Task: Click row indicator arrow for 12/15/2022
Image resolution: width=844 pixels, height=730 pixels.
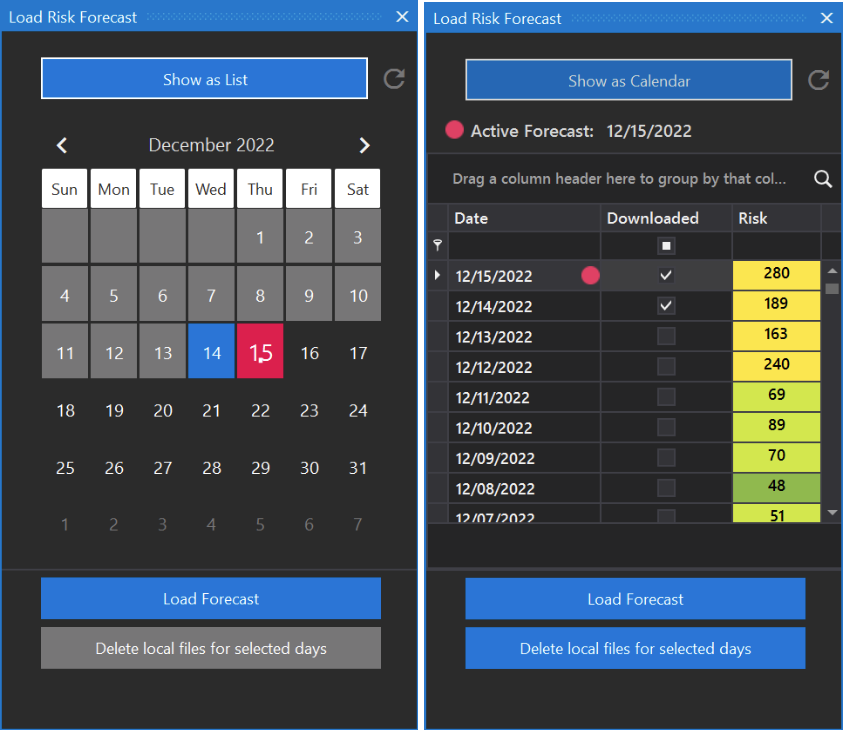Action: [437, 275]
